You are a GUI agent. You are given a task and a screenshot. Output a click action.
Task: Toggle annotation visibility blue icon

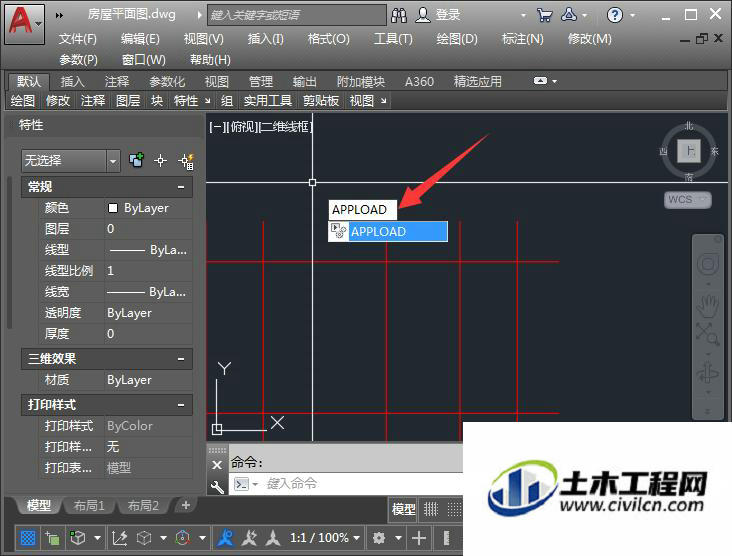[x=226, y=538]
